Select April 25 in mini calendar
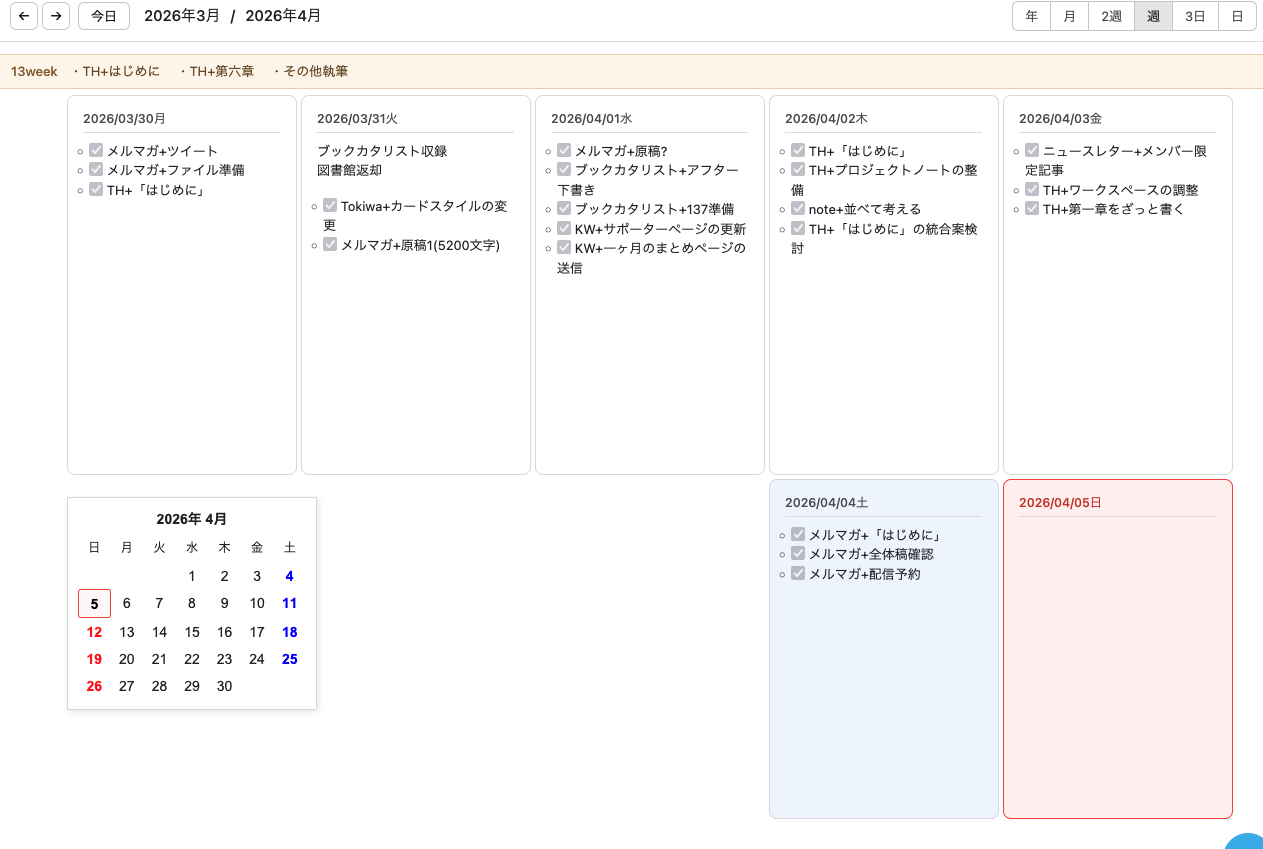The width and height of the screenshot is (1263, 849). pos(289,659)
